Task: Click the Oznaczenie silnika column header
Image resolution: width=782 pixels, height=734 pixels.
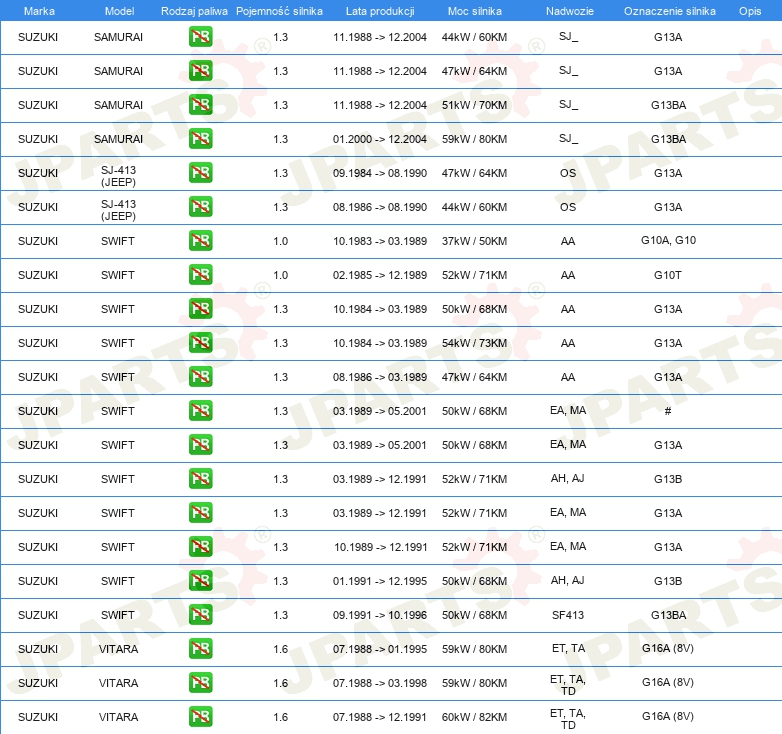Action: coord(669,11)
